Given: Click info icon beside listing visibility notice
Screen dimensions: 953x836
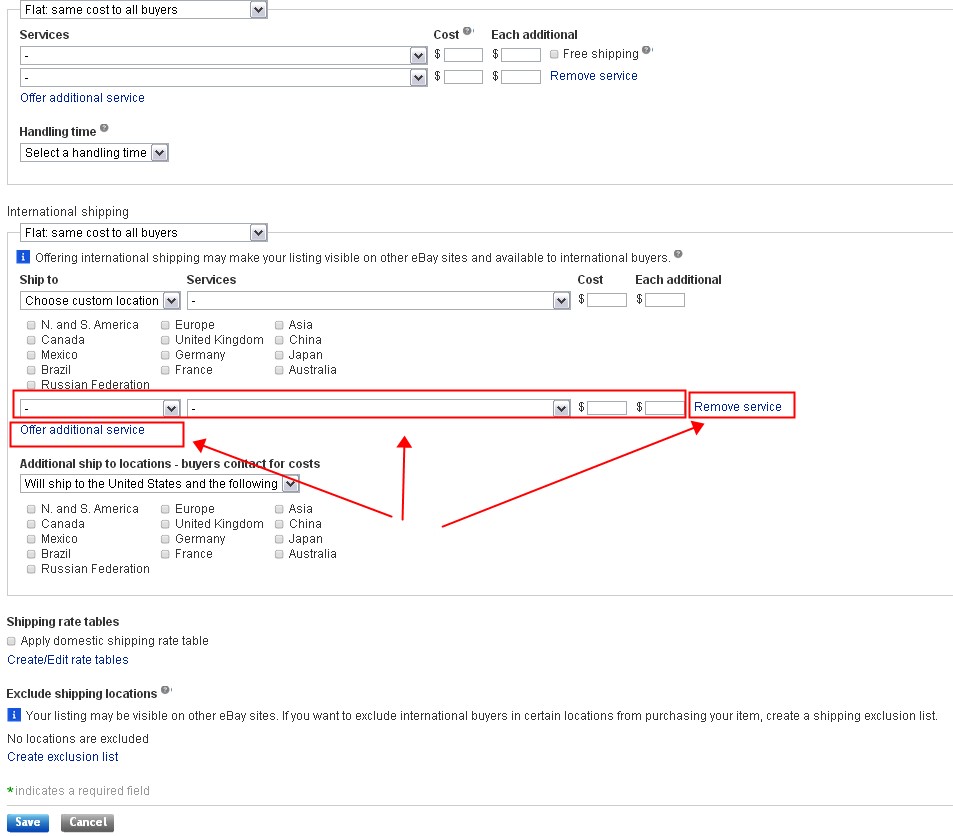Looking at the screenshot, I should pyautogui.click(x=14, y=715).
